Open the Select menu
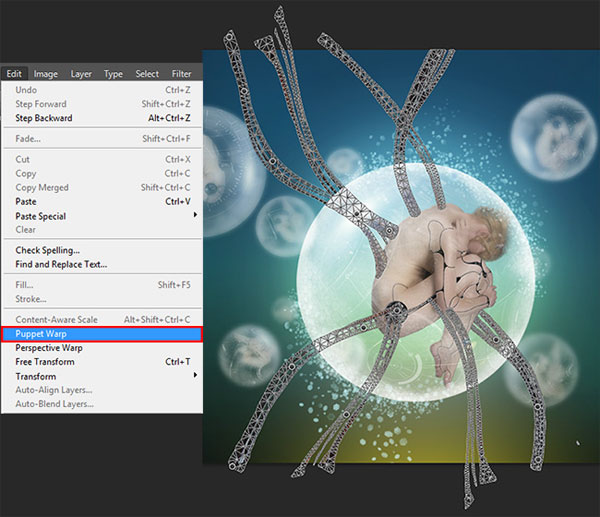The height and width of the screenshot is (517, 600). (x=147, y=73)
